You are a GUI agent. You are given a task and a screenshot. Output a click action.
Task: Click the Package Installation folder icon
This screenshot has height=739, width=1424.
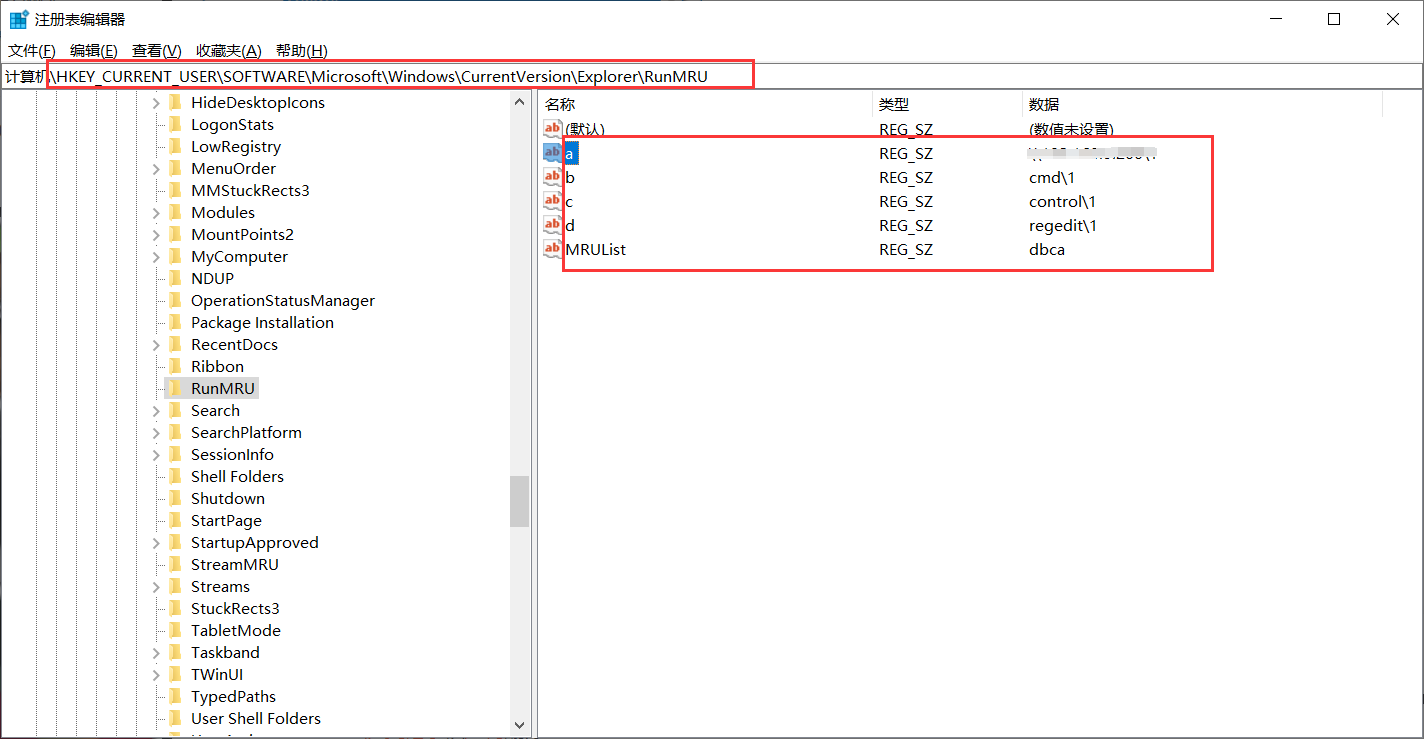click(176, 323)
